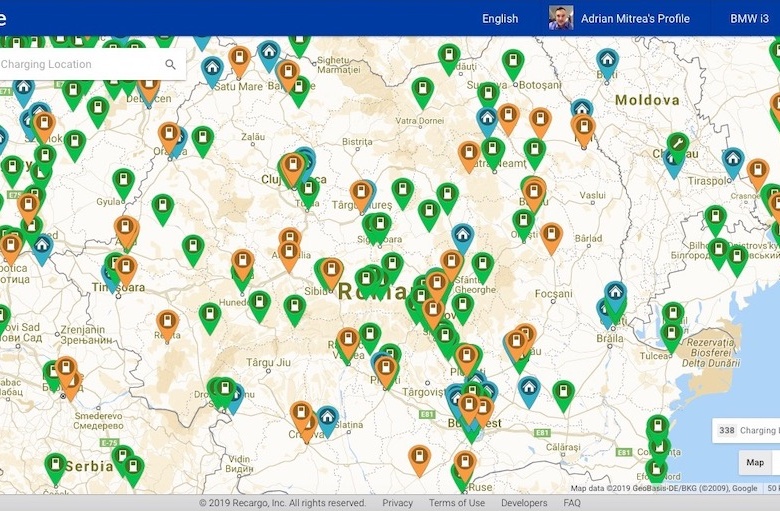The height and width of the screenshot is (511, 780).
Task: Select the blue home pin near Tiraspol
Action: (x=733, y=160)
